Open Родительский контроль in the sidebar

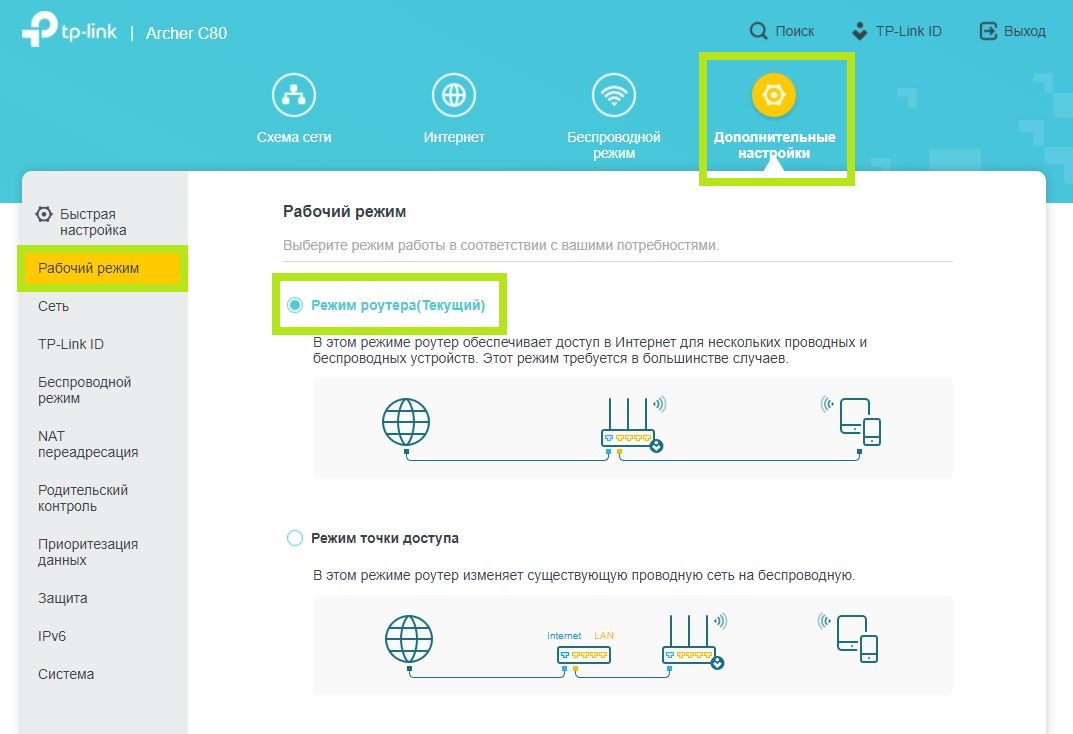click(x=83, y=498)
